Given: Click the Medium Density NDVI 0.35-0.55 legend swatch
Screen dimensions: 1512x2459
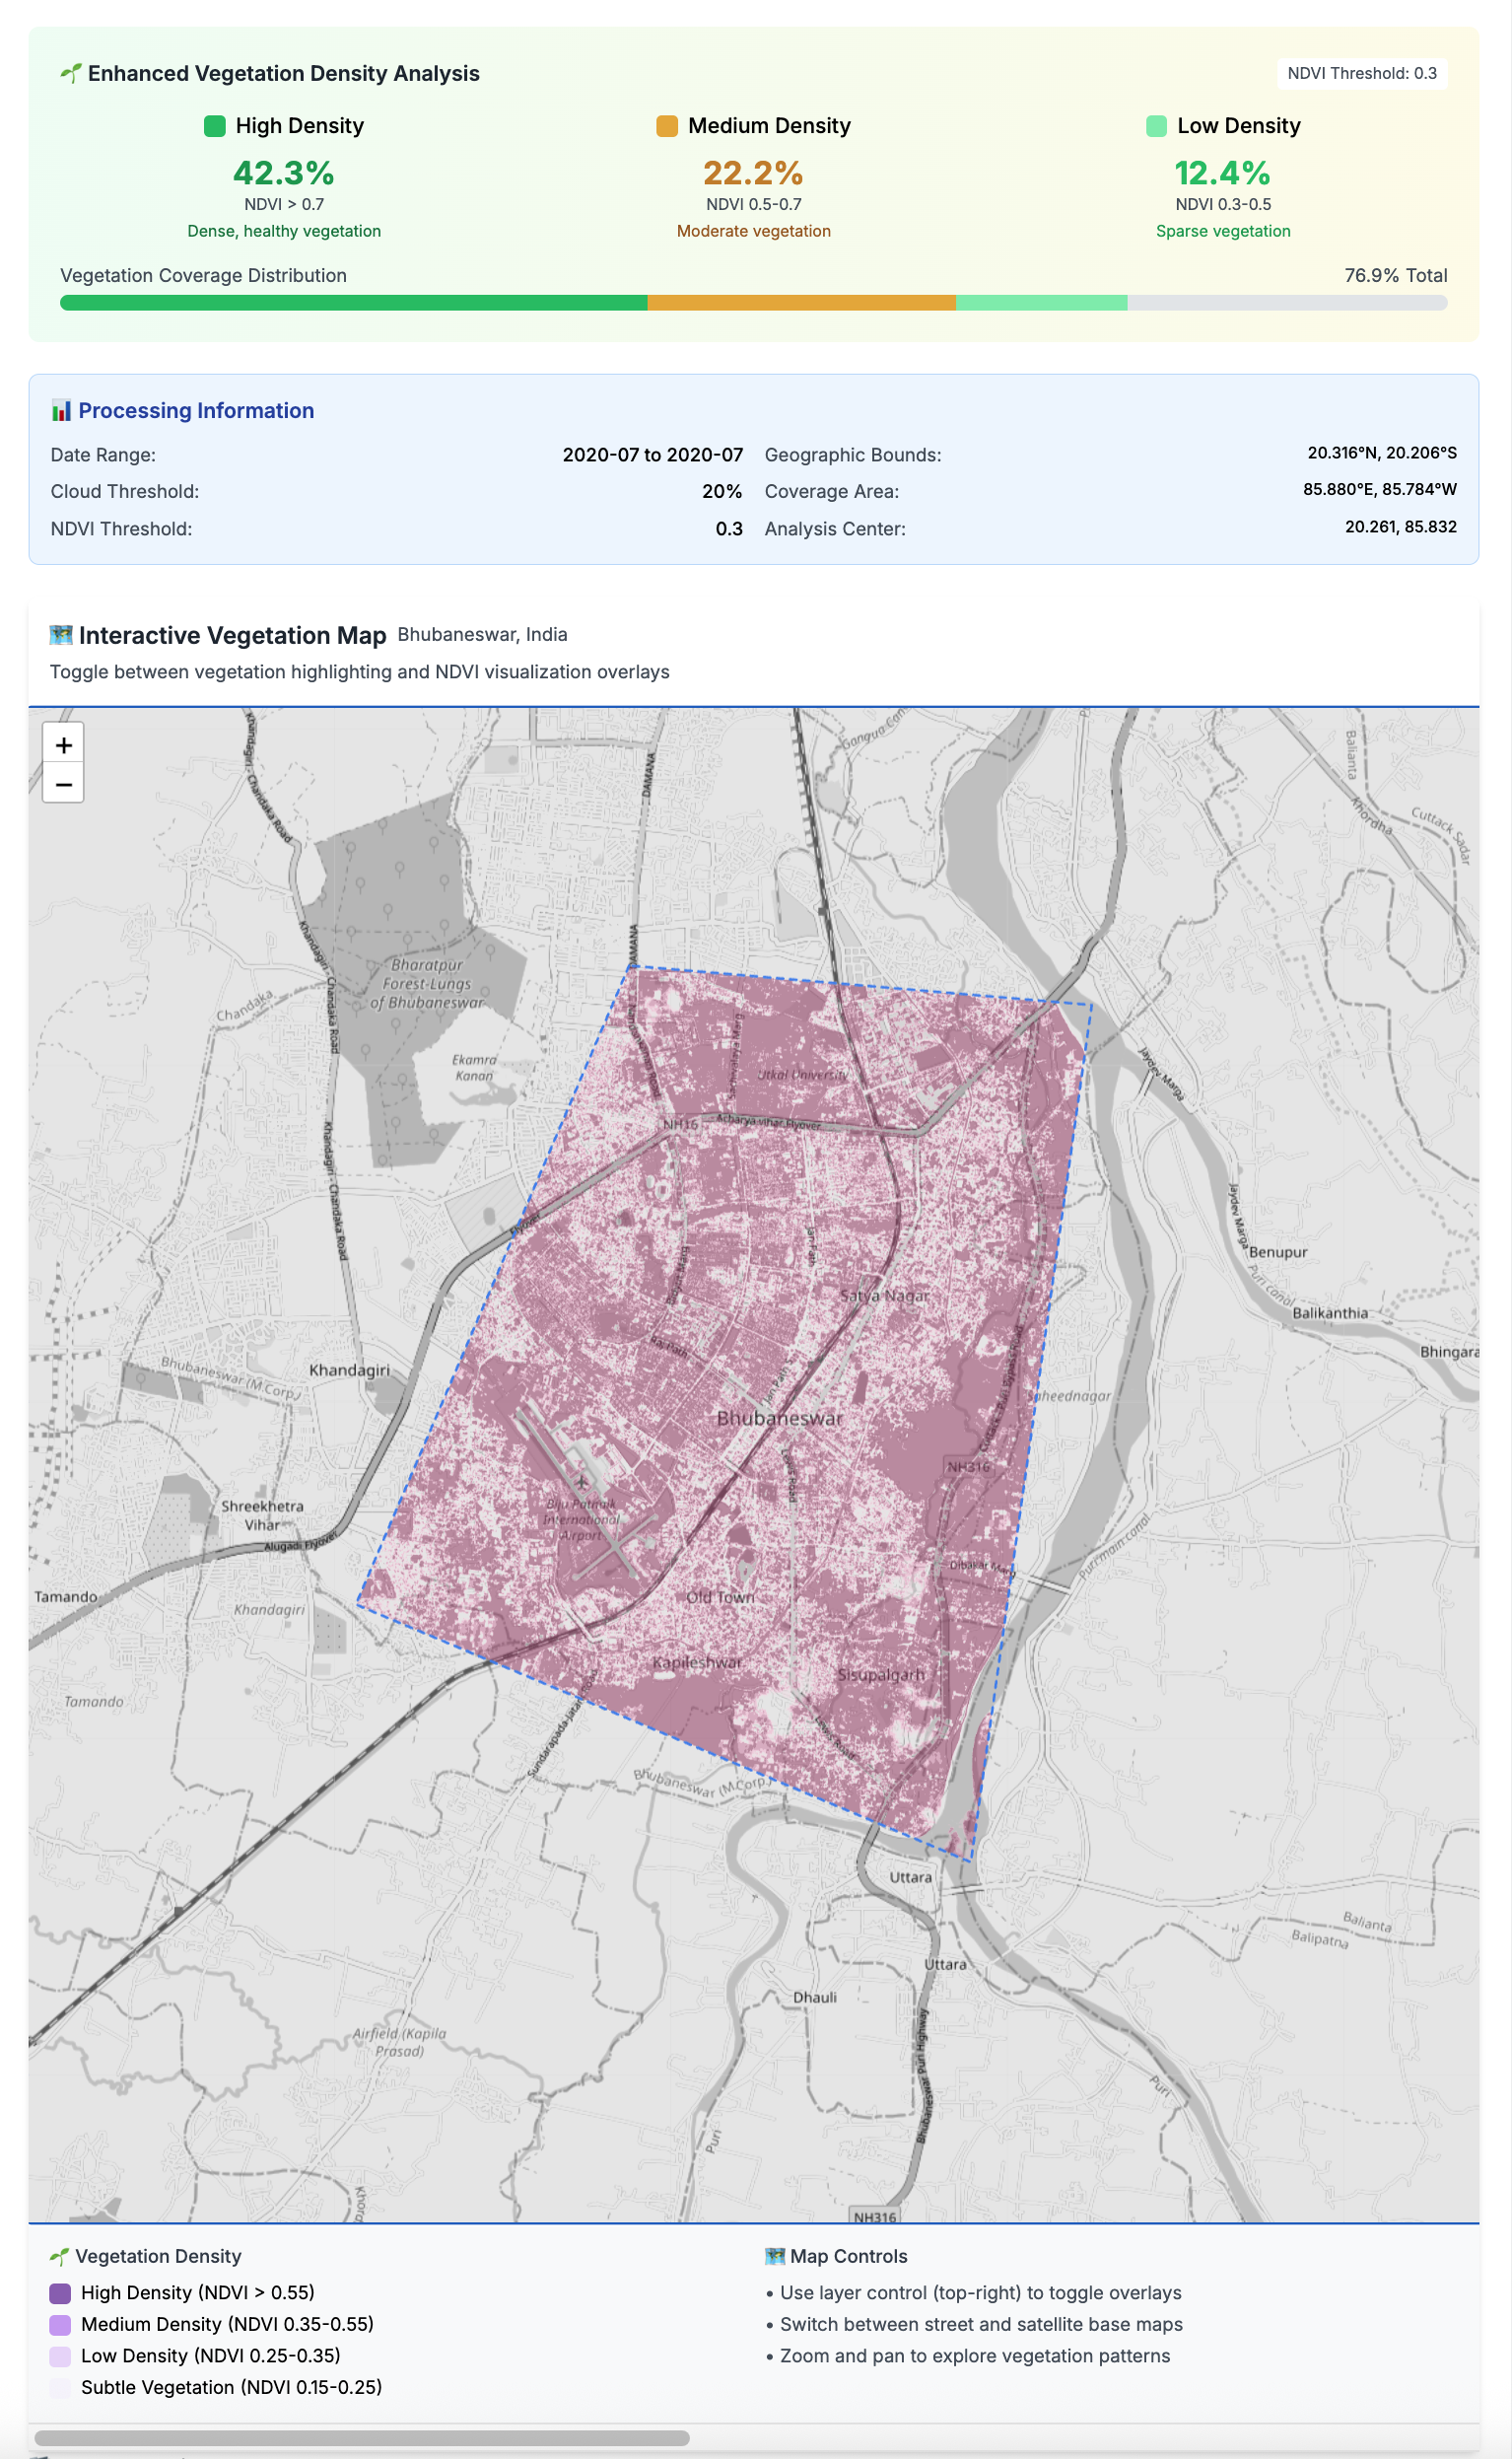Looking at the screenshot, I should [x=60, y=2324].
